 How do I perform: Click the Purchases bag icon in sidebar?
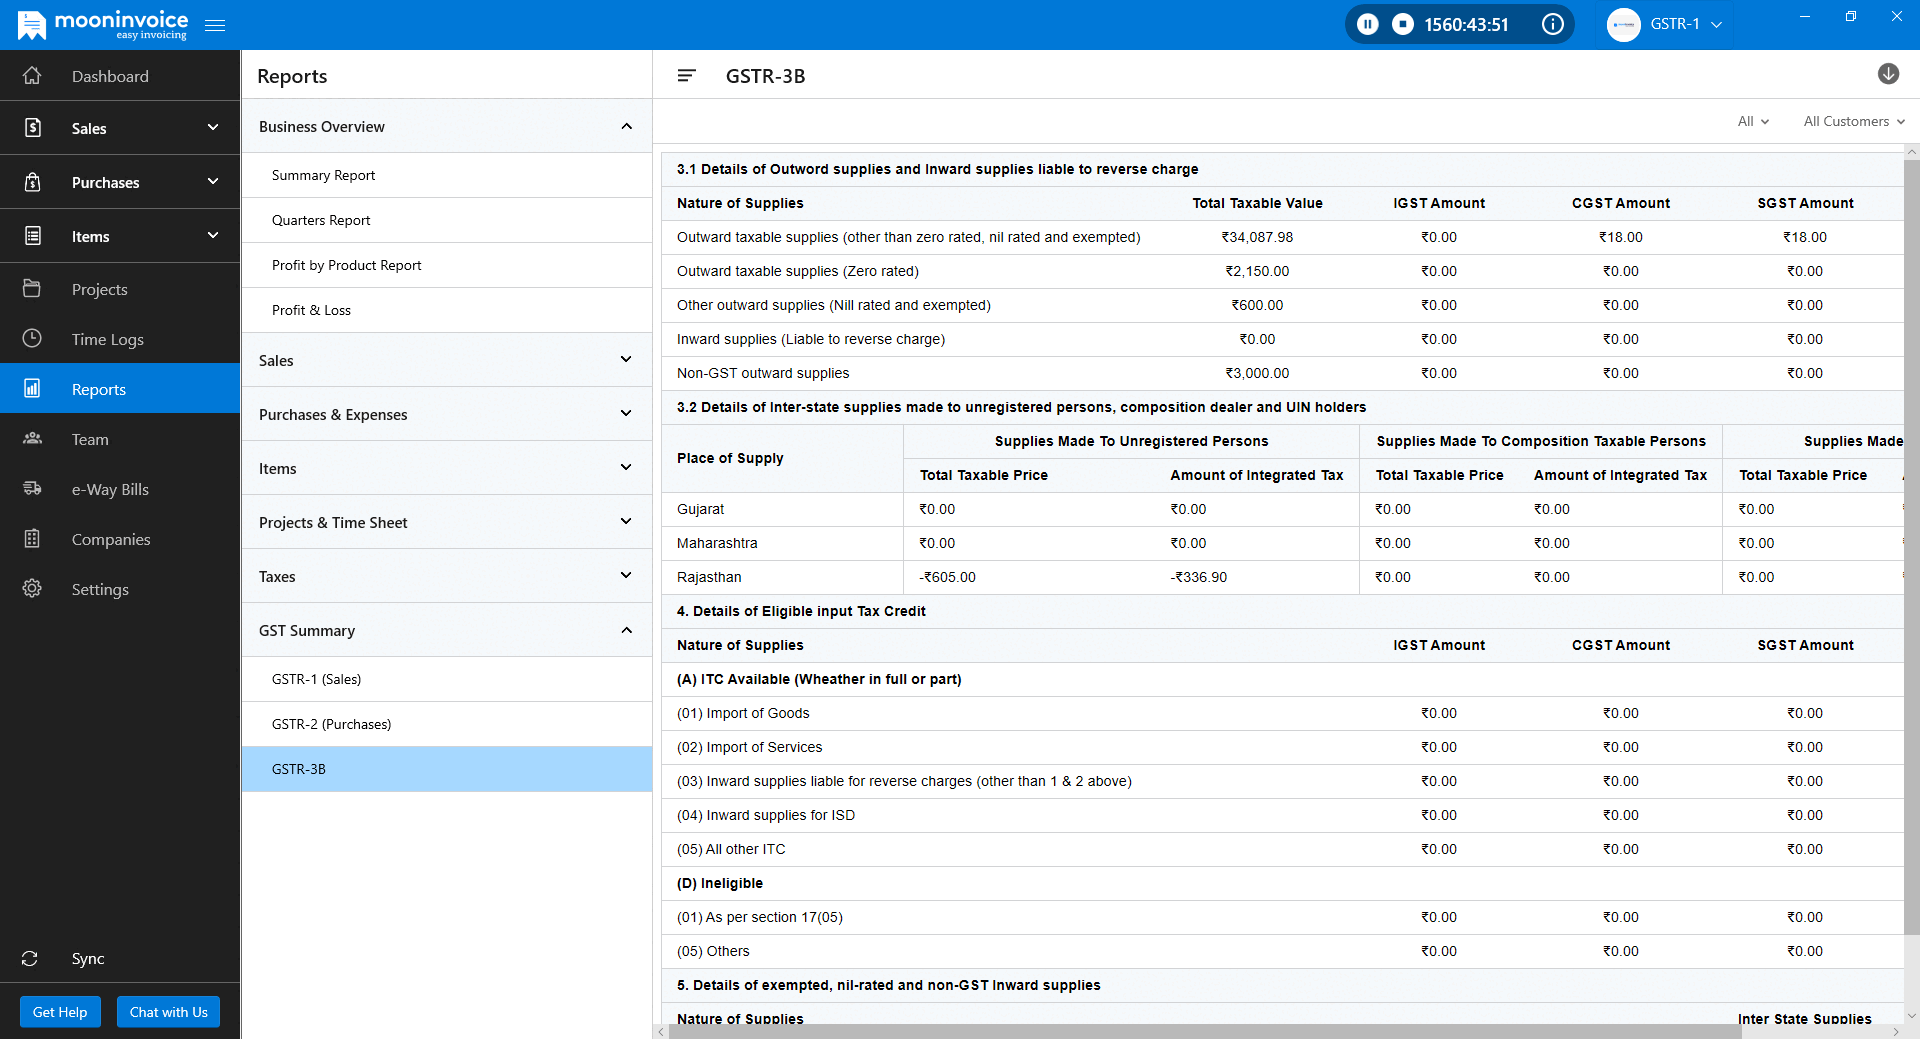tap(32, 182)
